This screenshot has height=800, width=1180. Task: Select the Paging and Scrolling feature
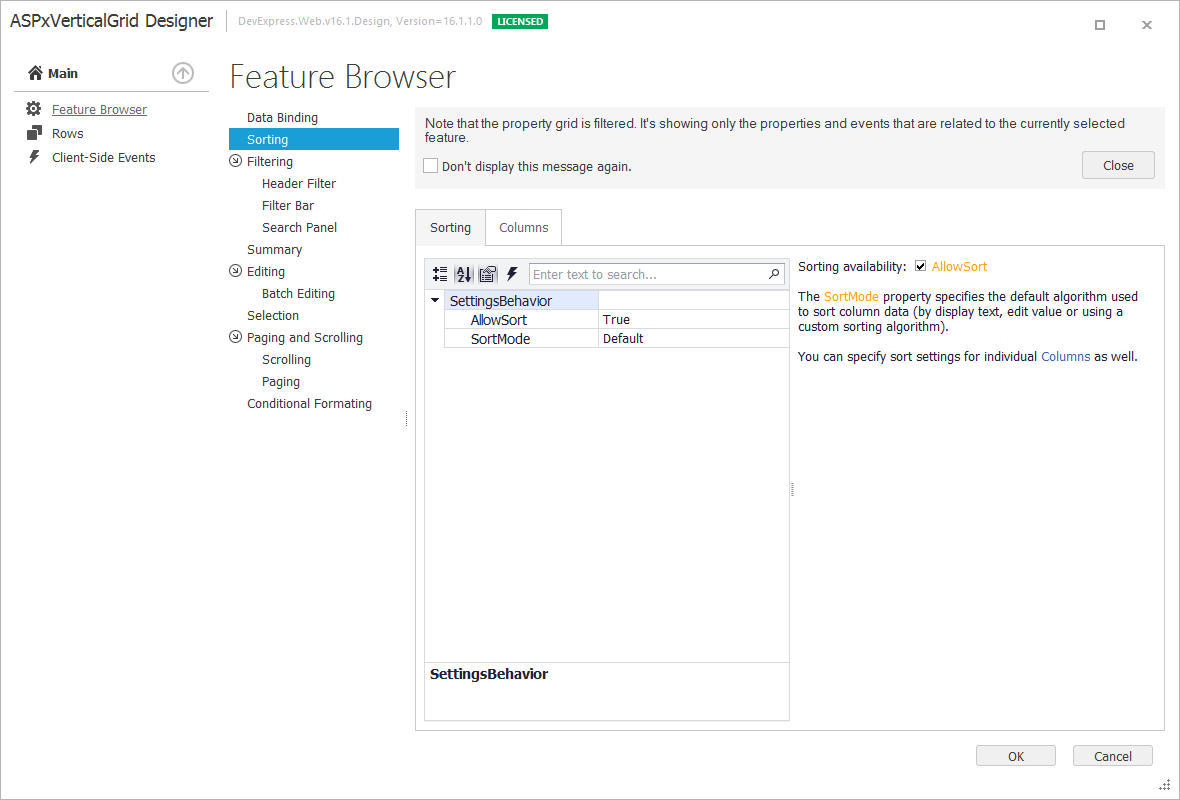pyautogui.click(x=305, y=337)
